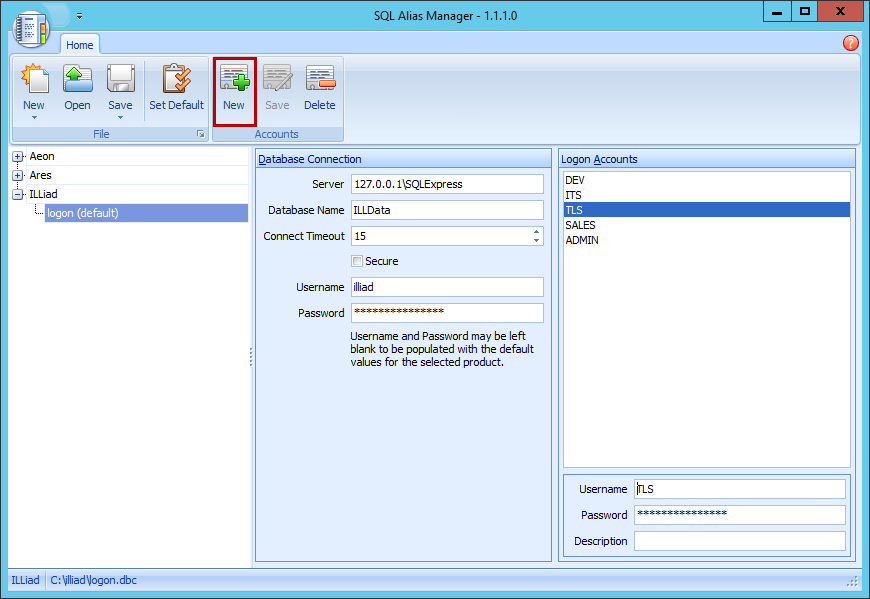Click the Set Default icon

[x=176, y=80]
